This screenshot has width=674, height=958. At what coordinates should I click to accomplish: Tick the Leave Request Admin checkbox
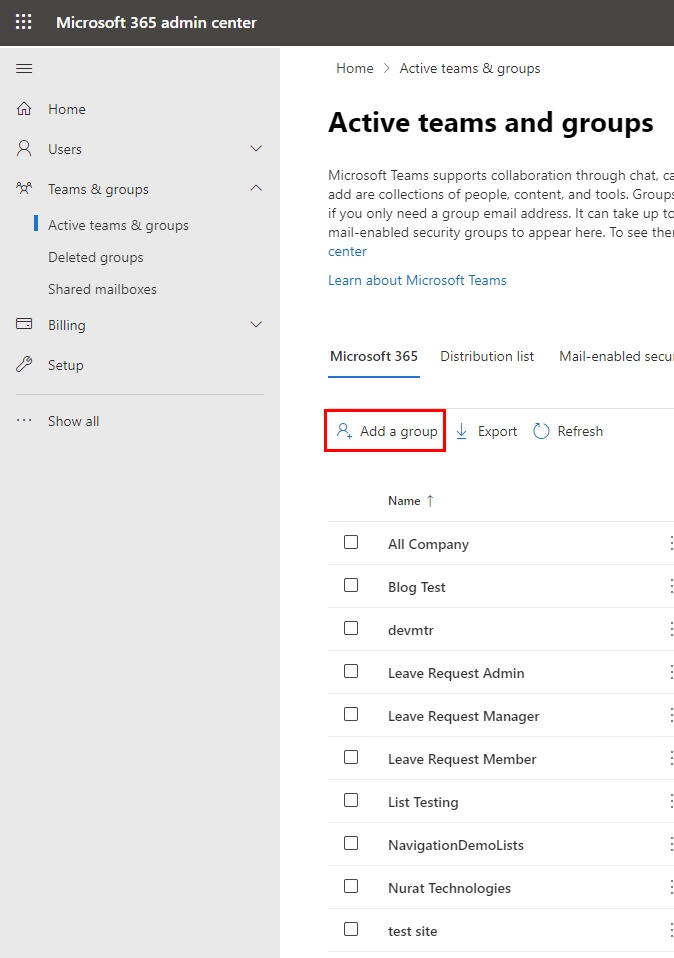coord(351,671)
